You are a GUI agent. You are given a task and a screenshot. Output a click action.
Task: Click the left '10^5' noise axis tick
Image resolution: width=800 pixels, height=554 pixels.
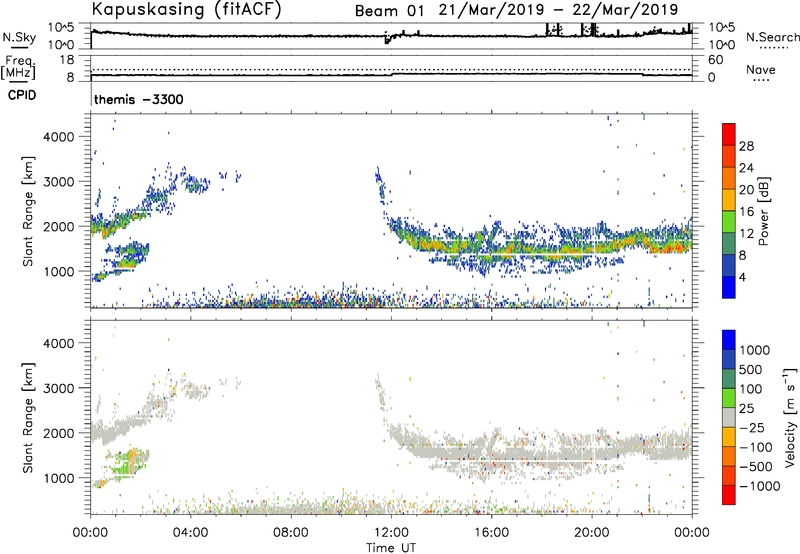[61, 28]
